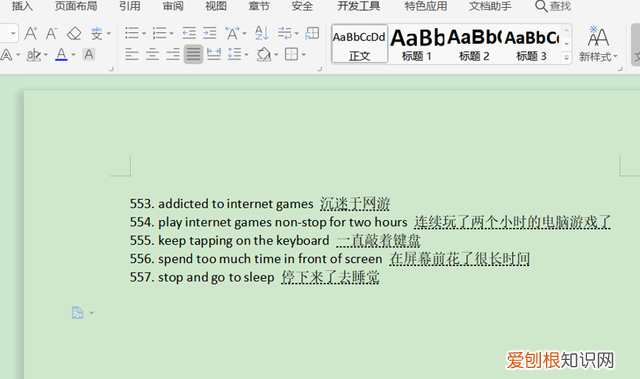Image resolution: width=640 pixels, height=379 pixels.
Task: Apply the 标题 3 style
Action: tap(531, 44)
